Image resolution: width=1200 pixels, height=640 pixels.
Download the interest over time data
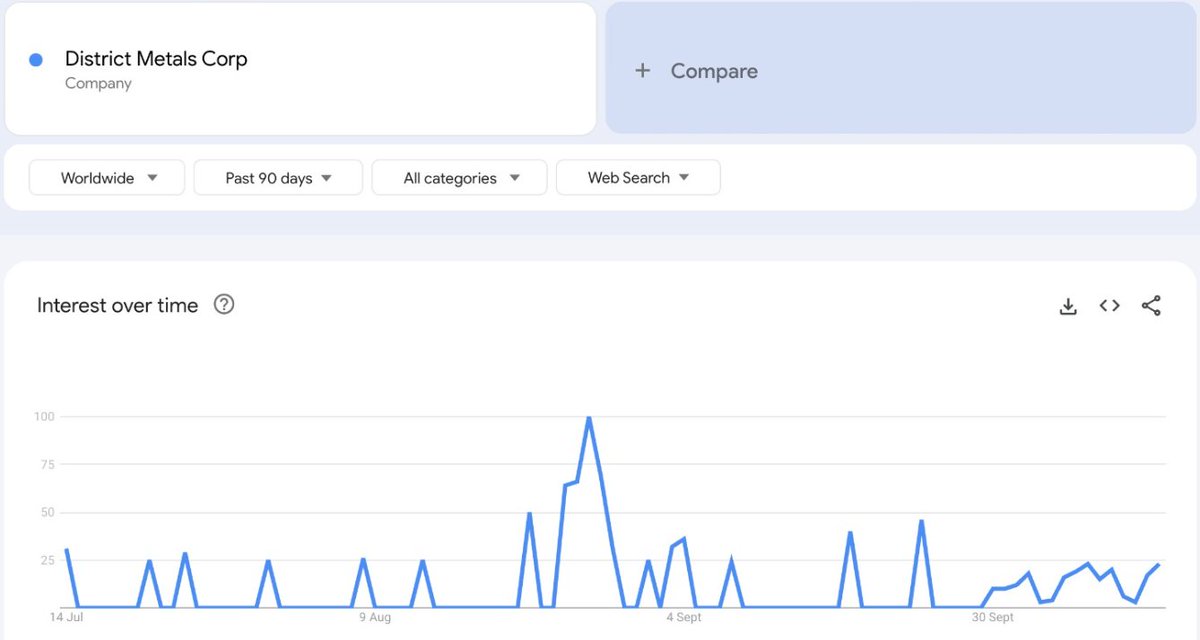[1068, 307]
